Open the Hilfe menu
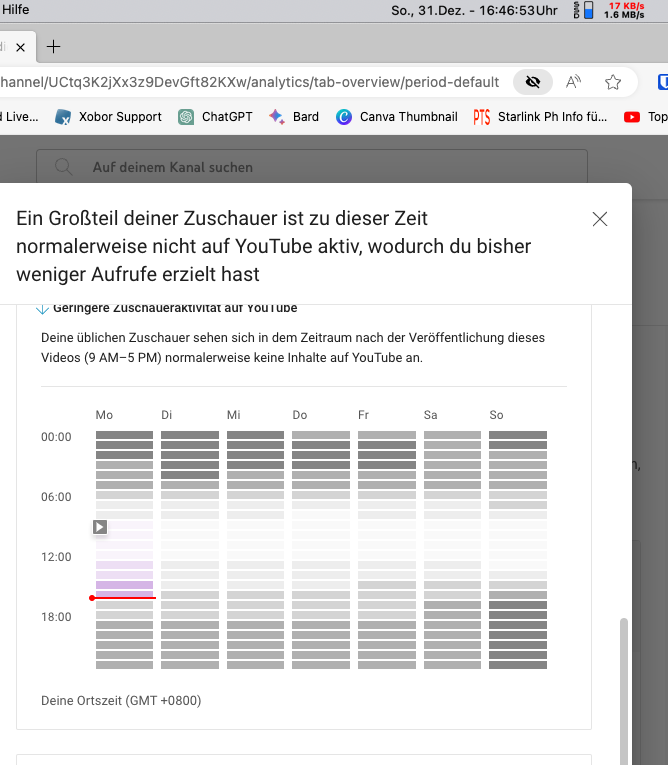 pos(15,10)
